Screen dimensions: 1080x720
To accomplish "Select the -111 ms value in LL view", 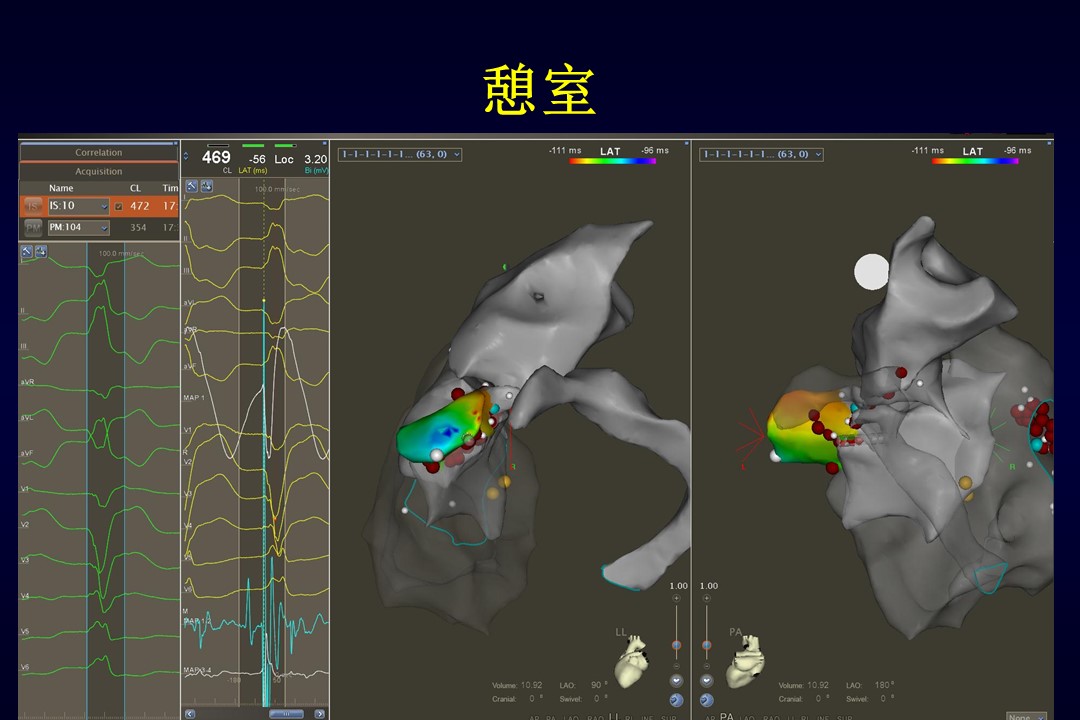I will coord(565,150).
